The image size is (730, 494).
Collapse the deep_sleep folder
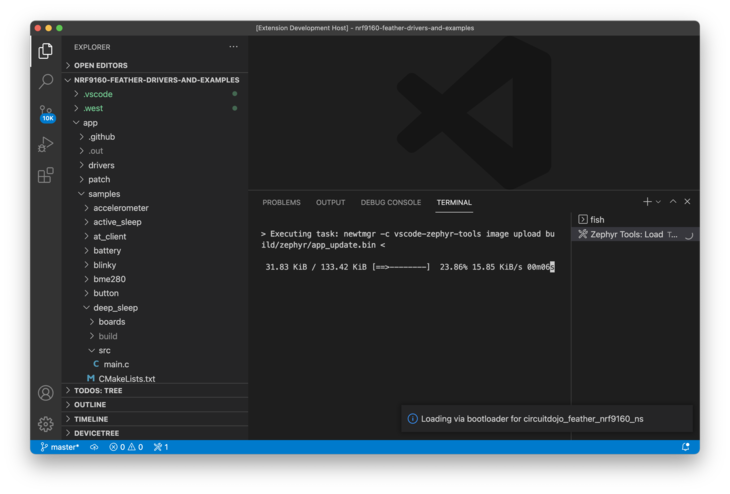(x=155, y=308)
